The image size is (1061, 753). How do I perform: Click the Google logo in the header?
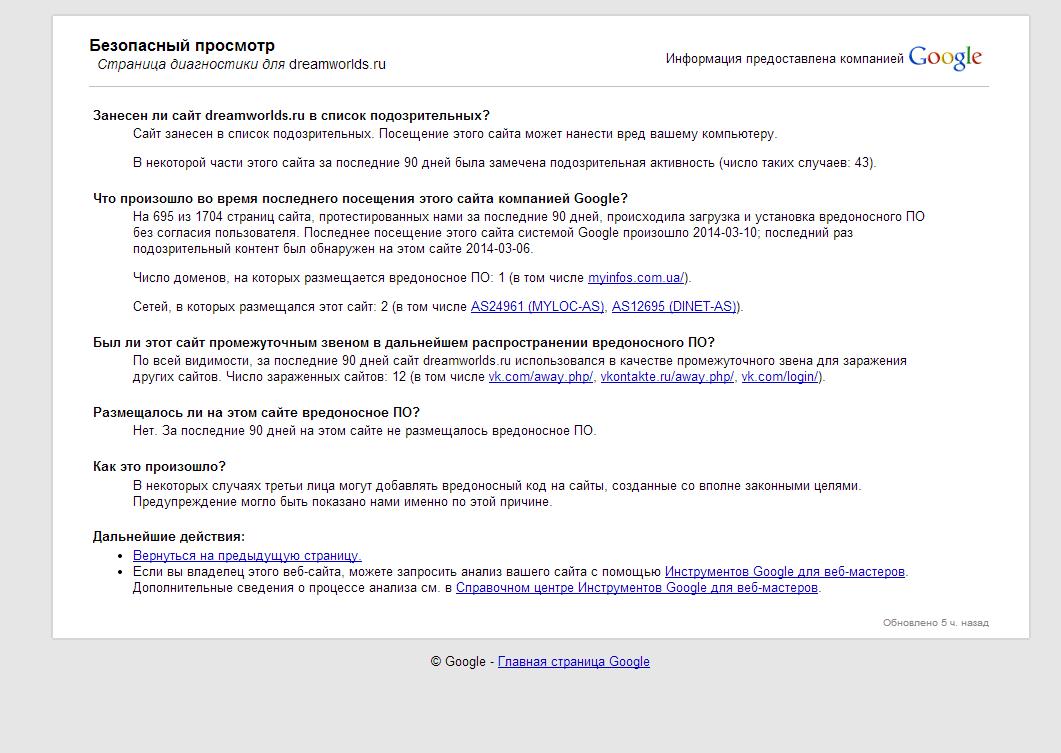pos(945,58)
